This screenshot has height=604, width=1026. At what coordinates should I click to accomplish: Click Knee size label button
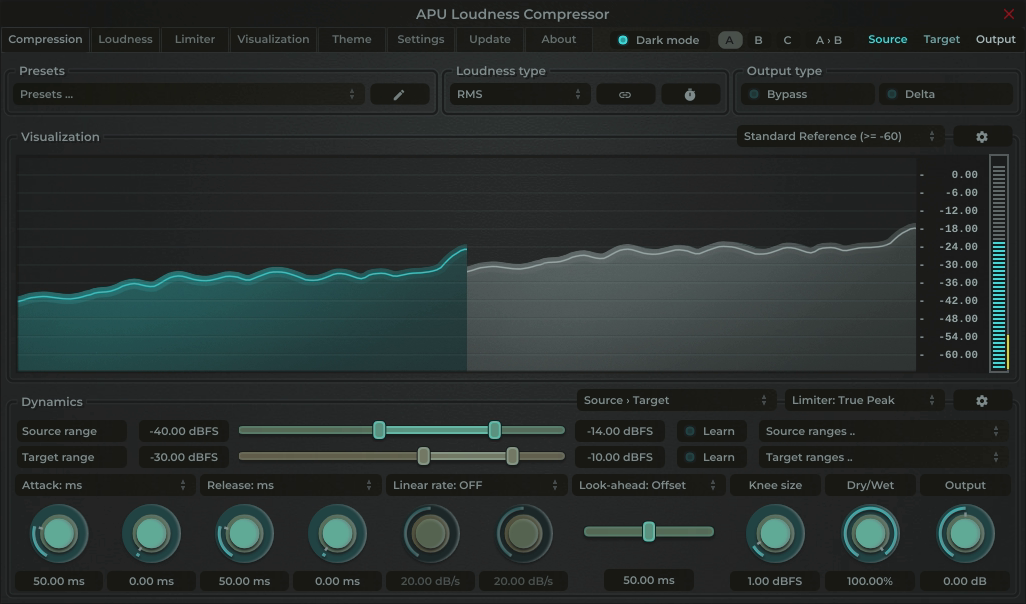coord(775,485)
